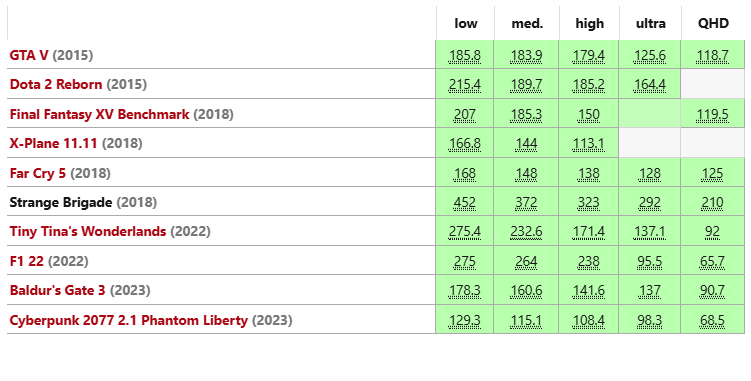Click Dota 2 Reborn ultra value 164.4
The image size is (751, 381).
(649, 85)
